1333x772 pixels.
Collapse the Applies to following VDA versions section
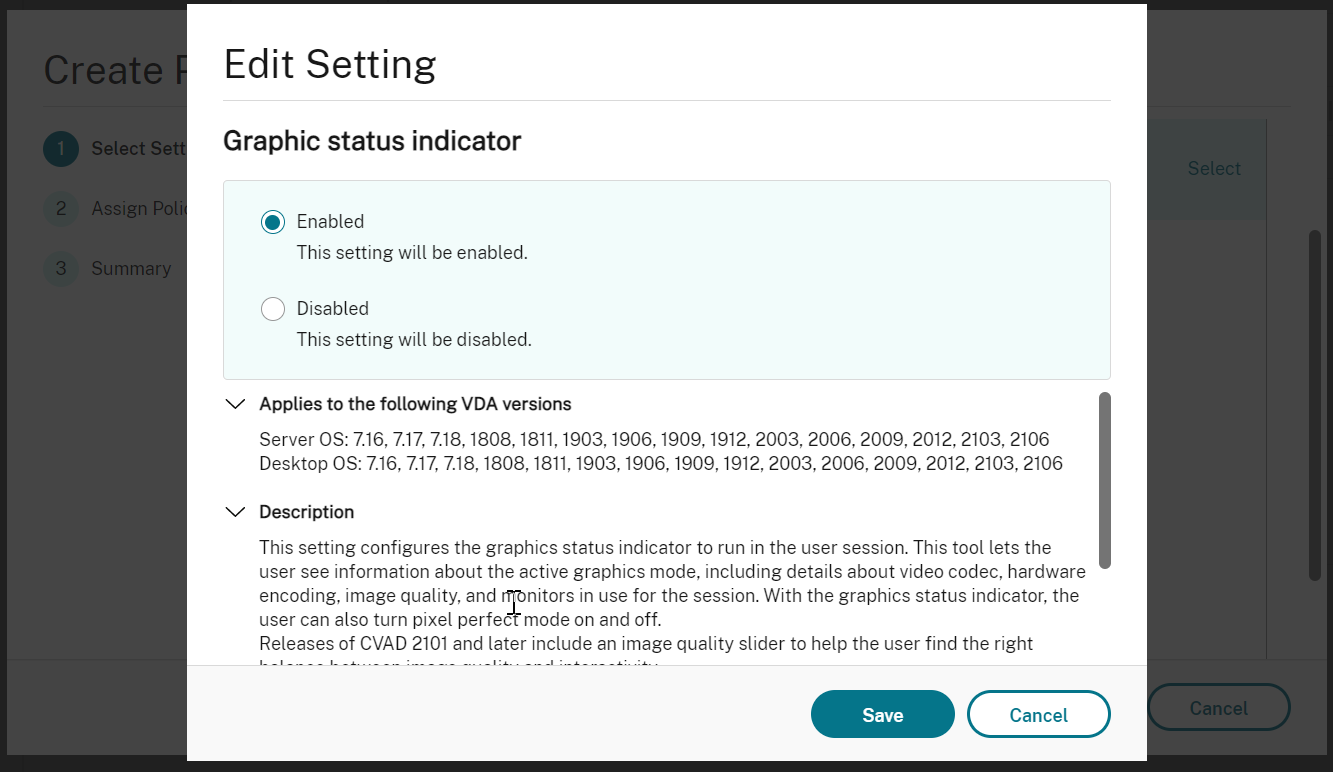(235, 403)
